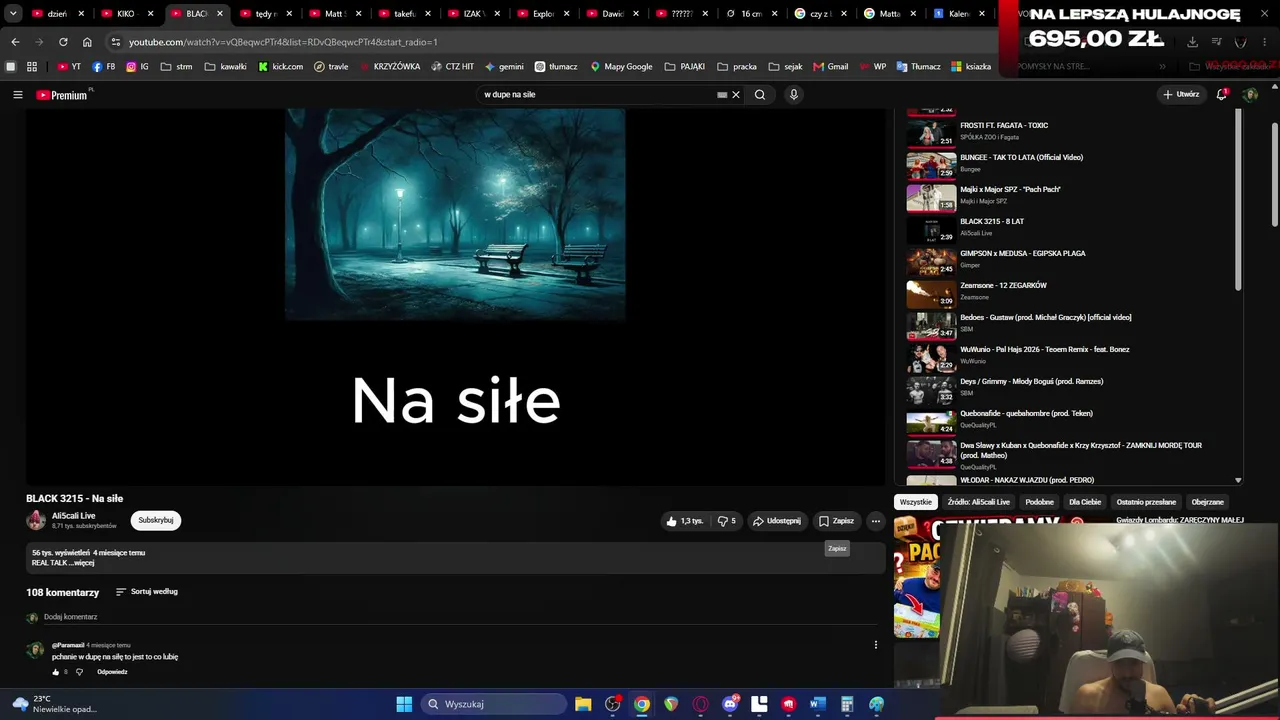Expand Chrome tab search dropdown
1280x720 pixels.
point(13,14)
